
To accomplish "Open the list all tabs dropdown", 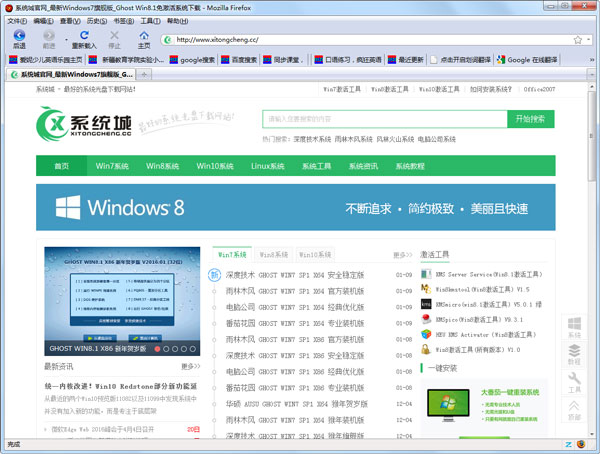I will coord(592,74).
